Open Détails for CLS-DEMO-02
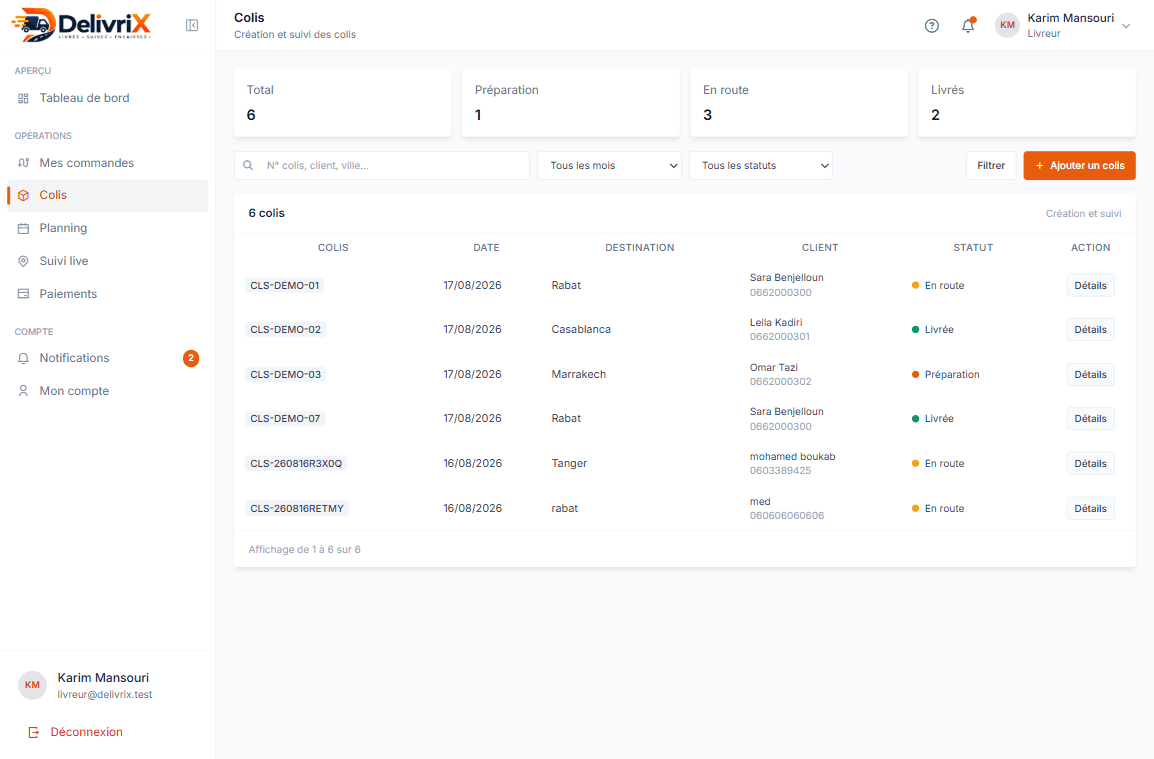Image resolution: width=1154 pixels, height=759 pixels. click(1090, 330)
